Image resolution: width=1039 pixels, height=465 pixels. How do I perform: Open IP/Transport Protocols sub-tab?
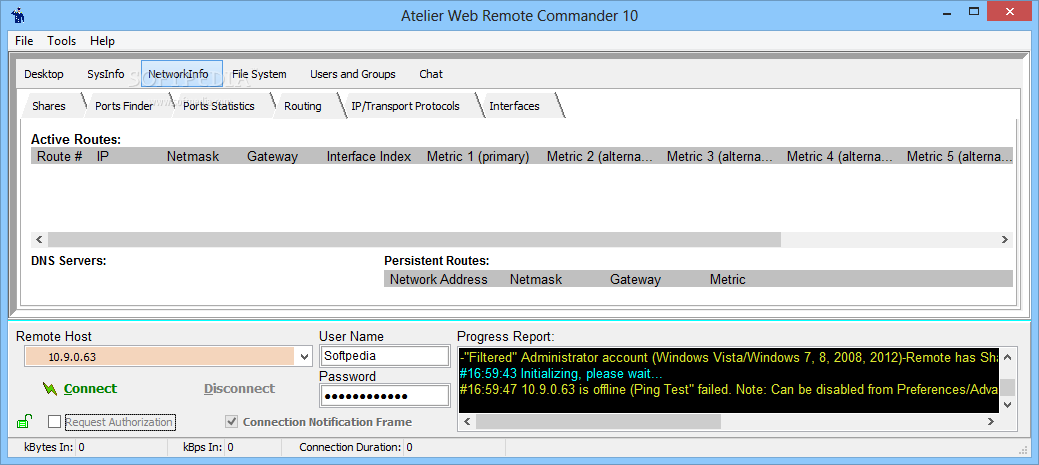coord(406,106)
